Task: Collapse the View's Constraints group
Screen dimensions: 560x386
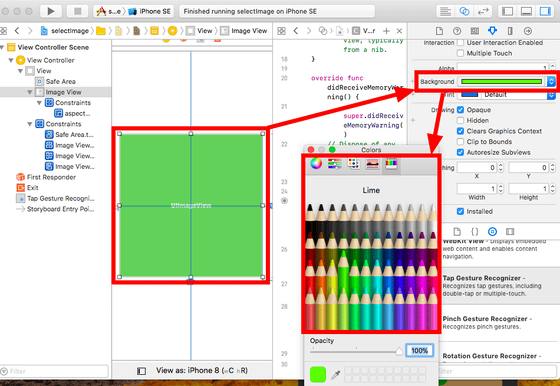Action: [x=30, y=124]
